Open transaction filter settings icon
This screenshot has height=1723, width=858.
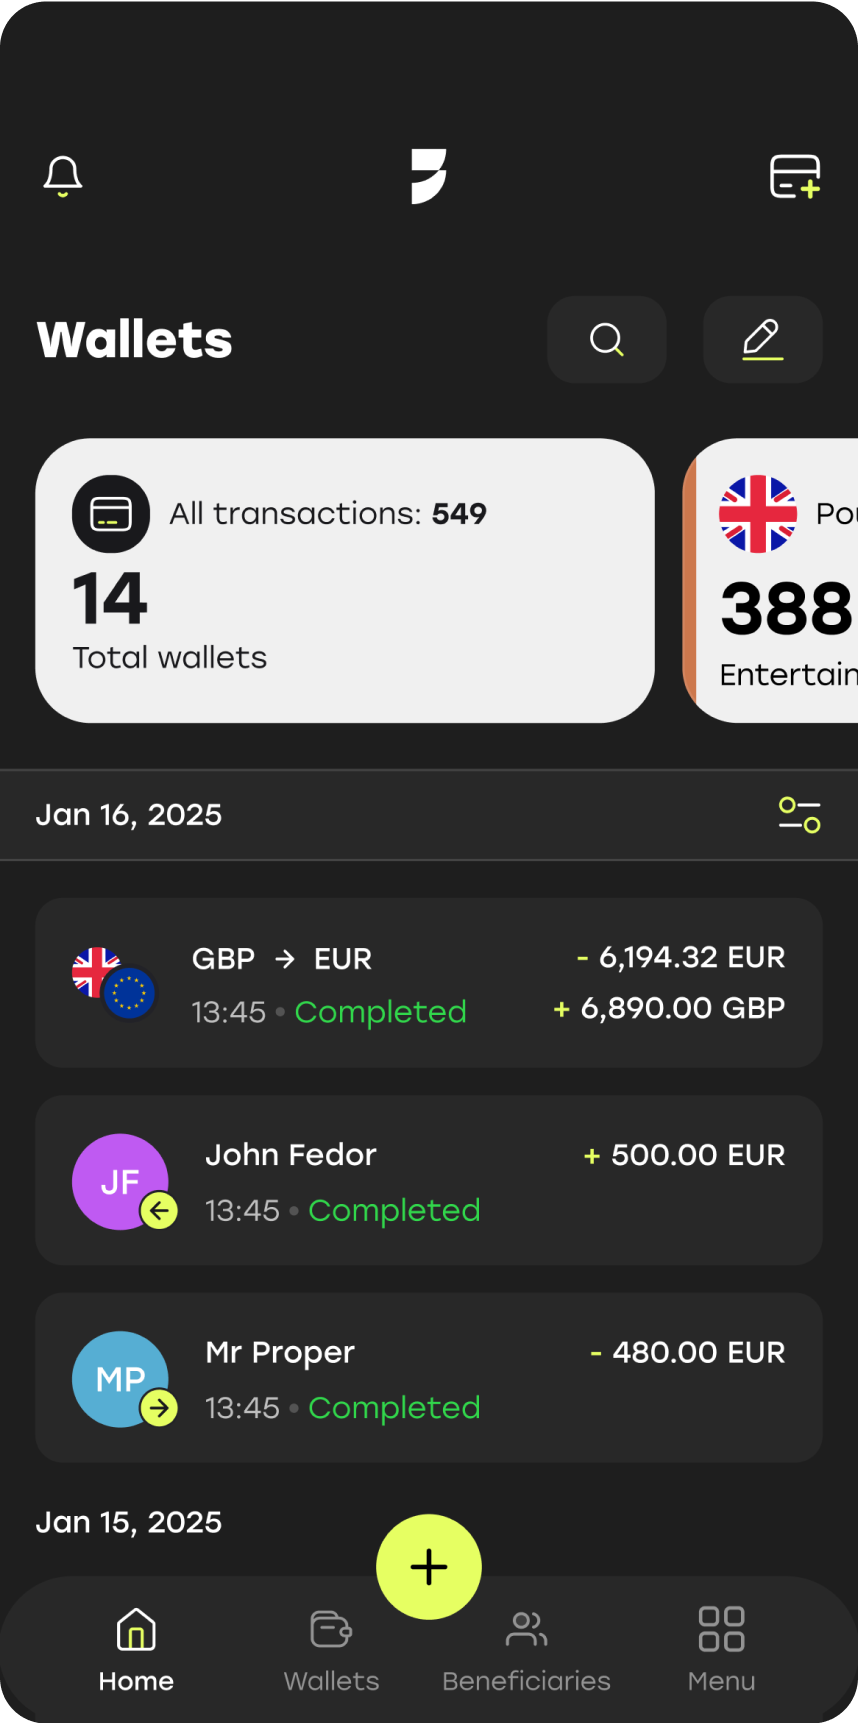pyautogui.click(x=799, y=815)
